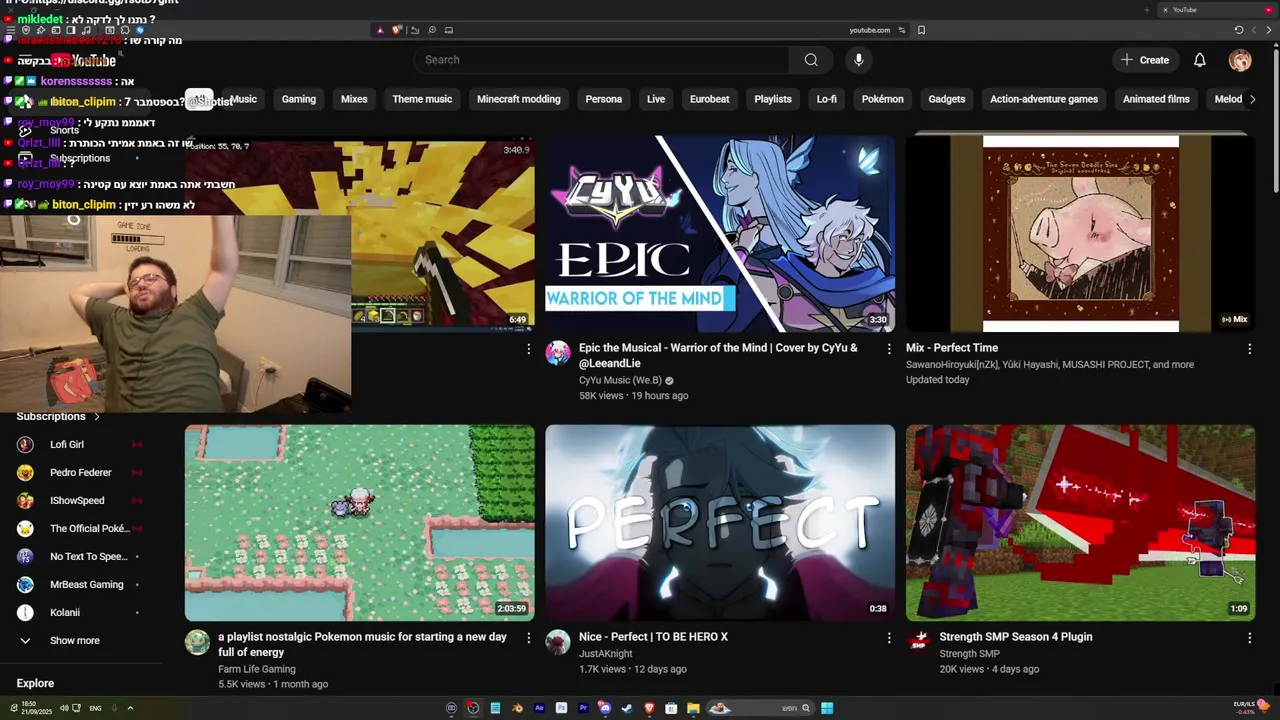Open the notifications bell
1280x720 pixels.
(x=1199, y=60)
